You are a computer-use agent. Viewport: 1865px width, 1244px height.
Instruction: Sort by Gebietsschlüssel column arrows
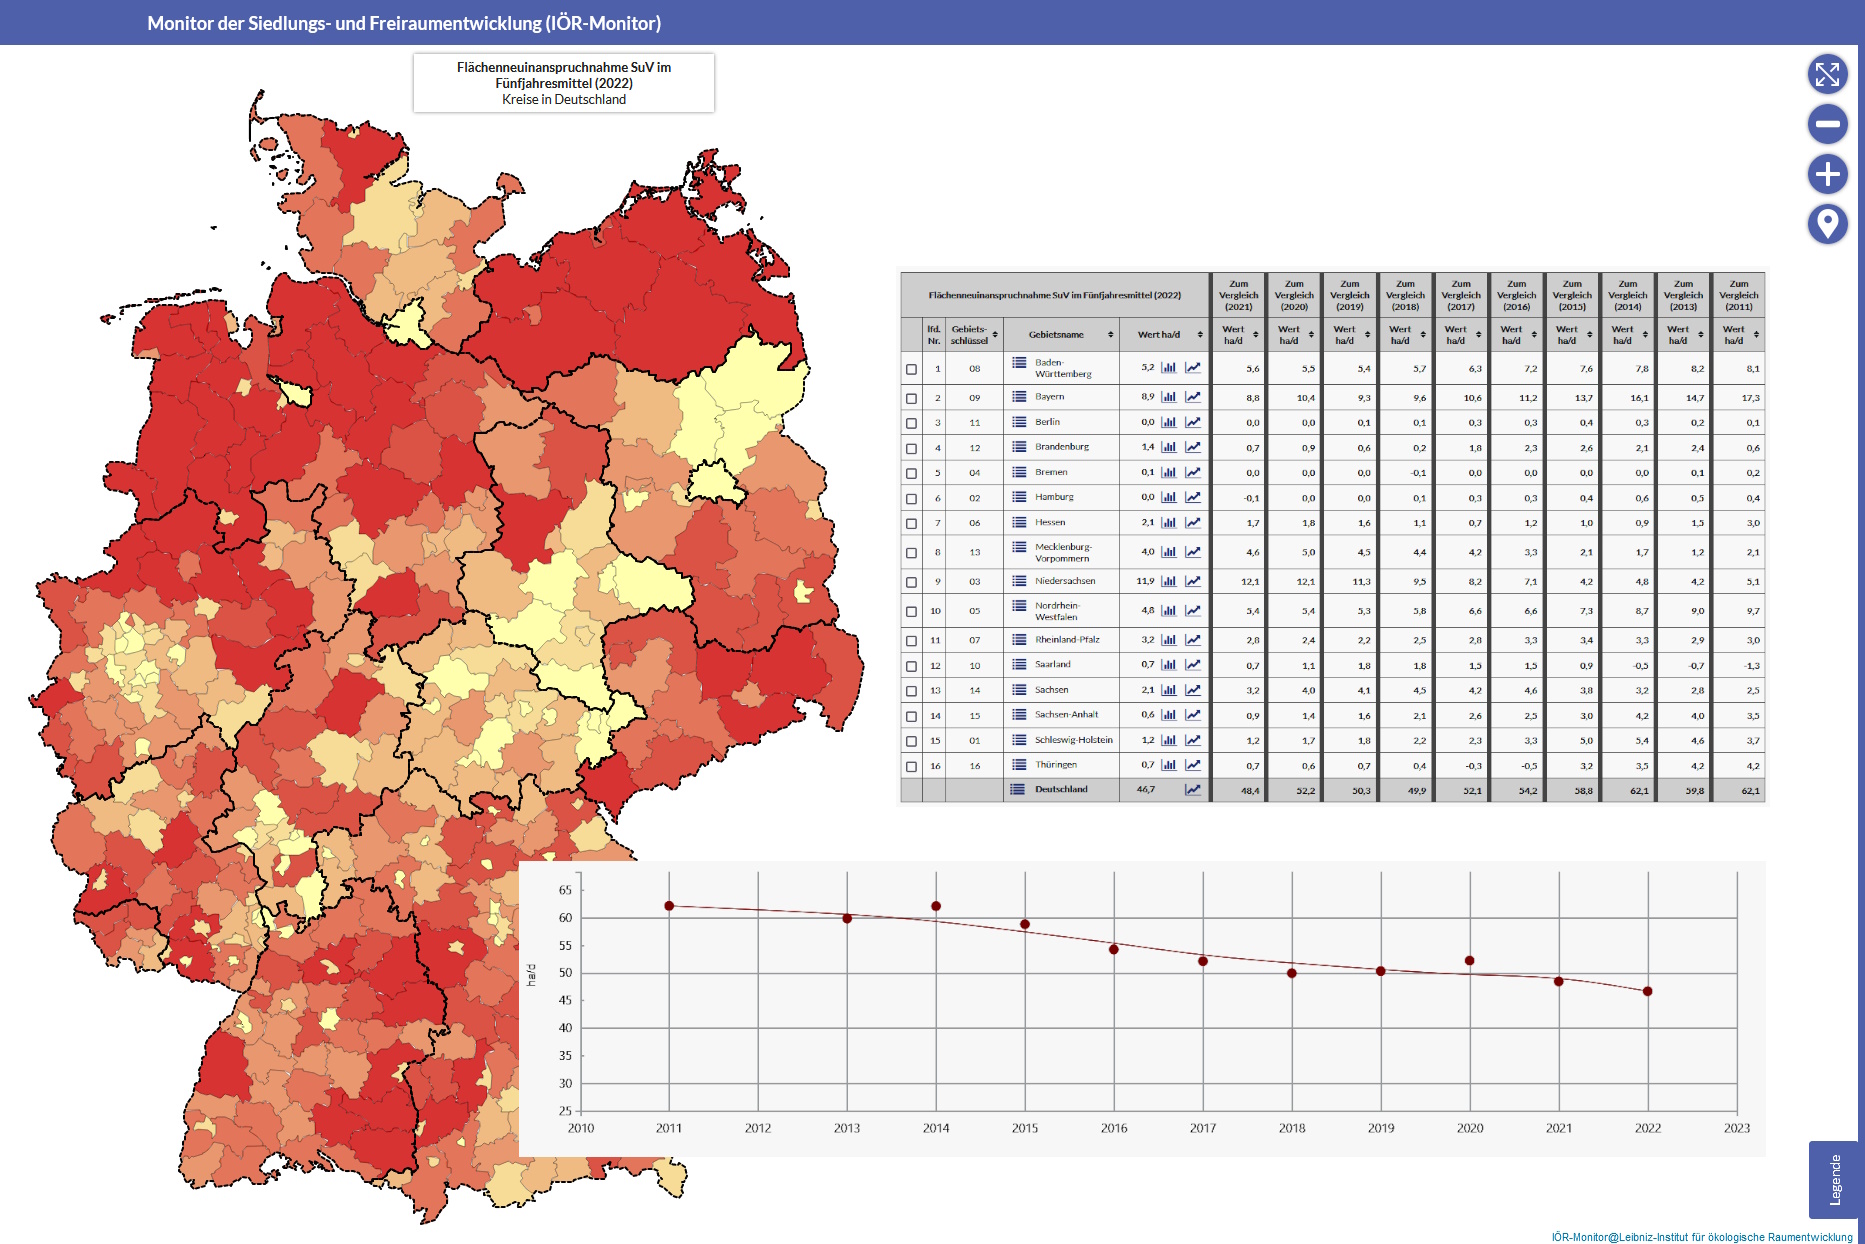(x=995, y=335)
